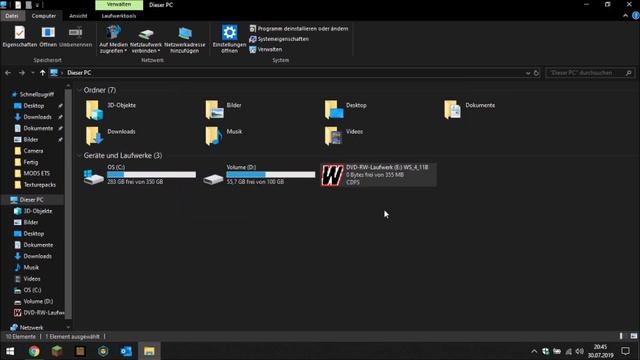Select the DVD-RW-Laufwerk (E:) drive icon
This screenshot has width=640, height=360.
332,175
